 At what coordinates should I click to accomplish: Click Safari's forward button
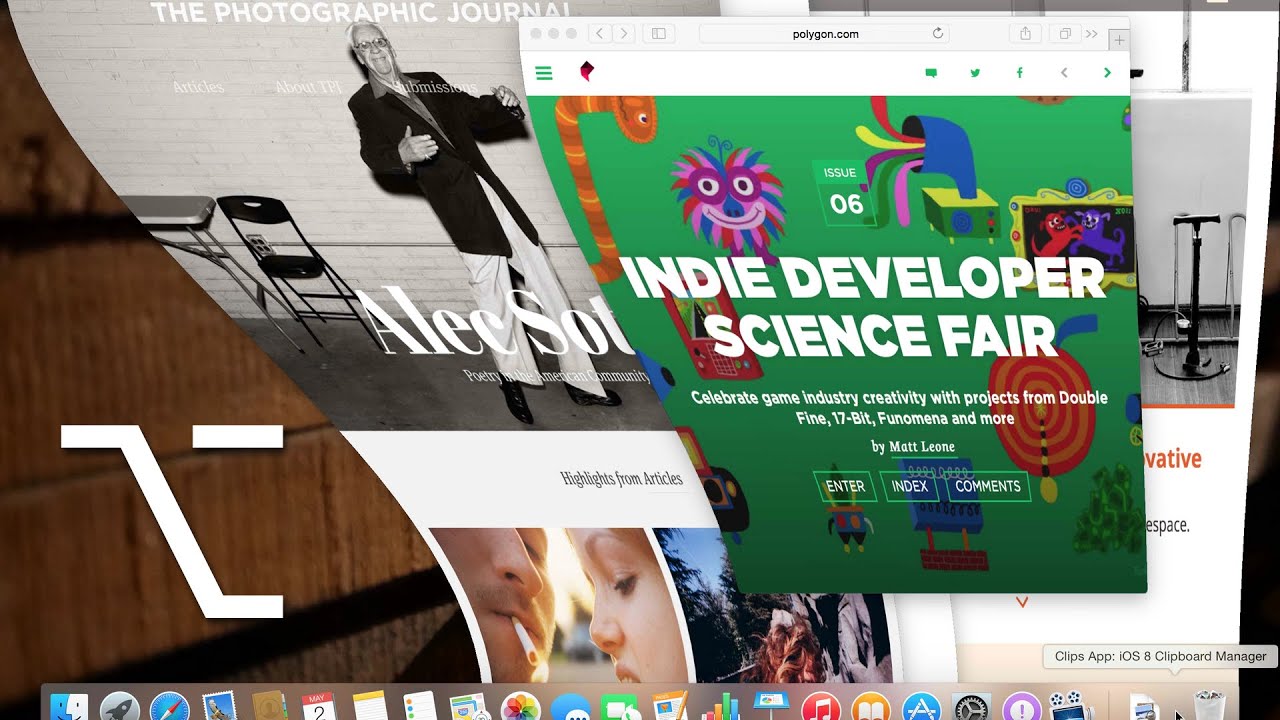click(624, 34)
